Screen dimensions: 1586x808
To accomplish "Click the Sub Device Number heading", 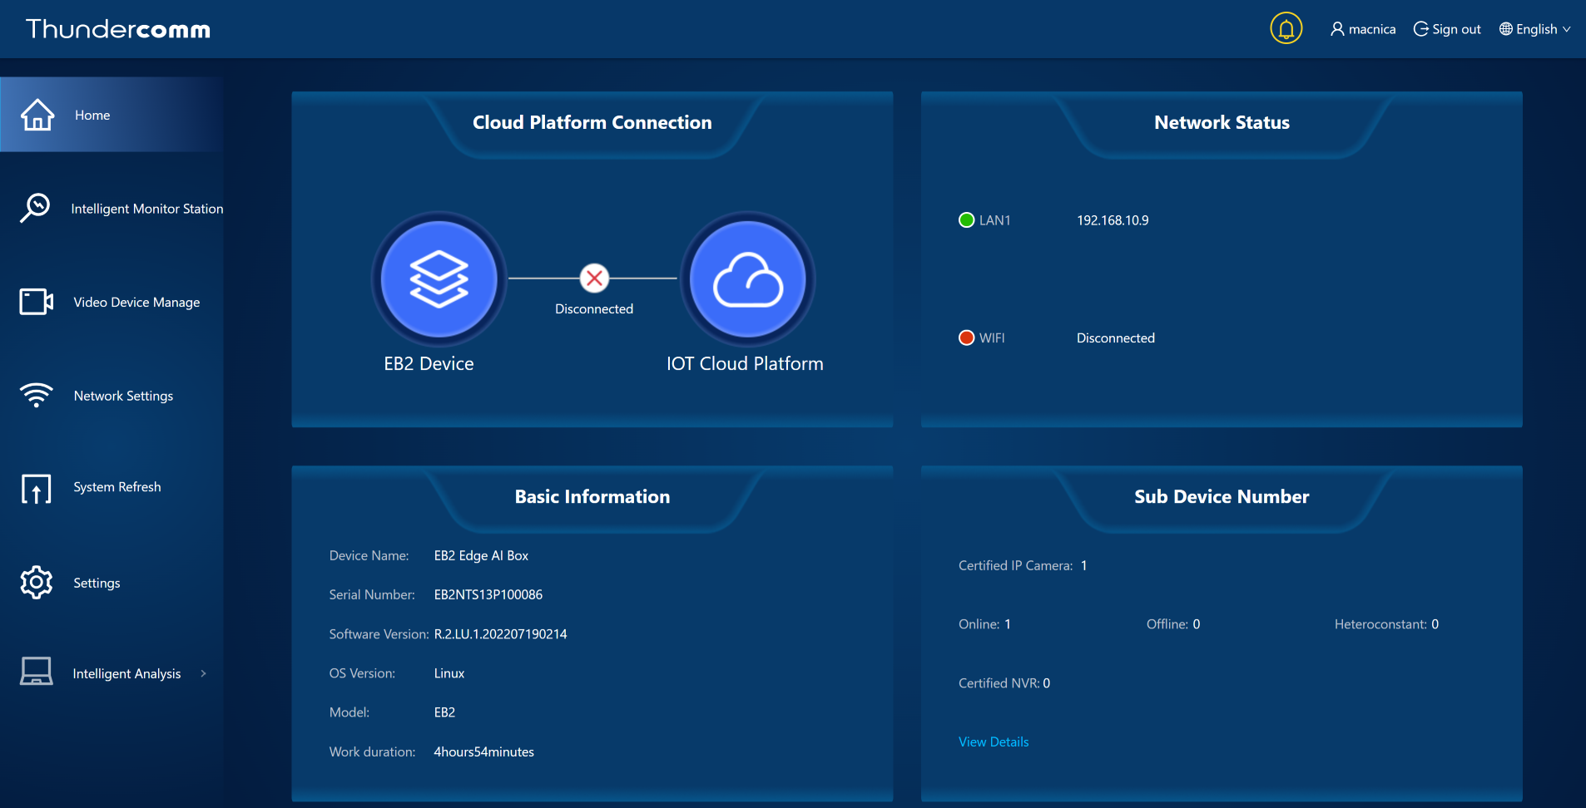I will [1221, 496].
